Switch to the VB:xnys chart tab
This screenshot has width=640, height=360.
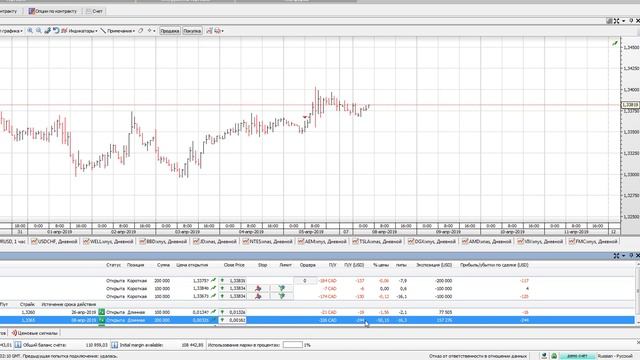pyautogui.click(x=540, y=242)
